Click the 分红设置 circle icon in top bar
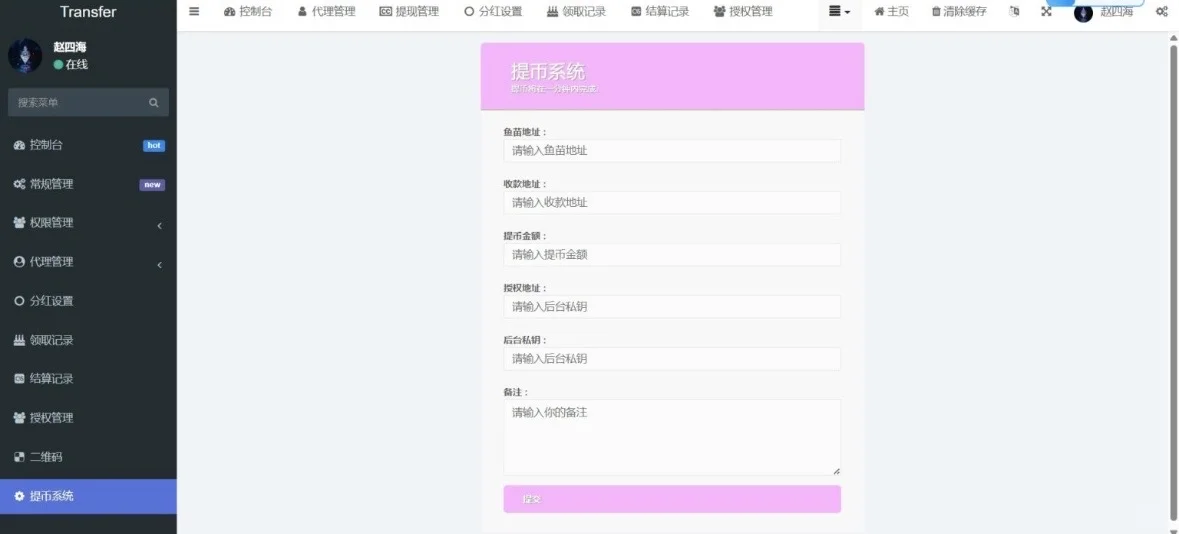This screenshot has width=1179, height=534. [469, 11]
